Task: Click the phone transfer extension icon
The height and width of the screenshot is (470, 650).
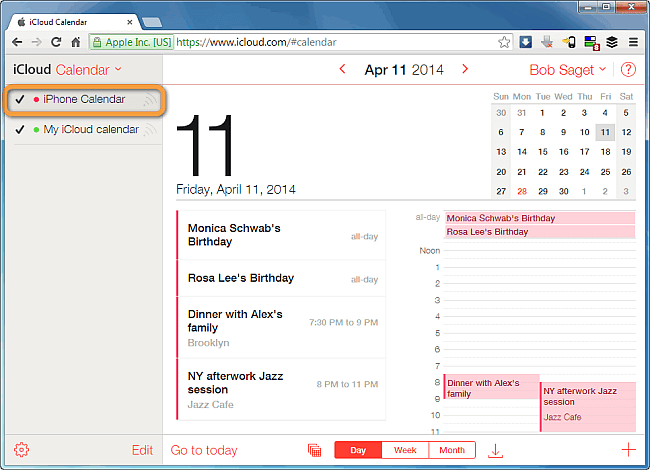Action: (x=569, y=42)
